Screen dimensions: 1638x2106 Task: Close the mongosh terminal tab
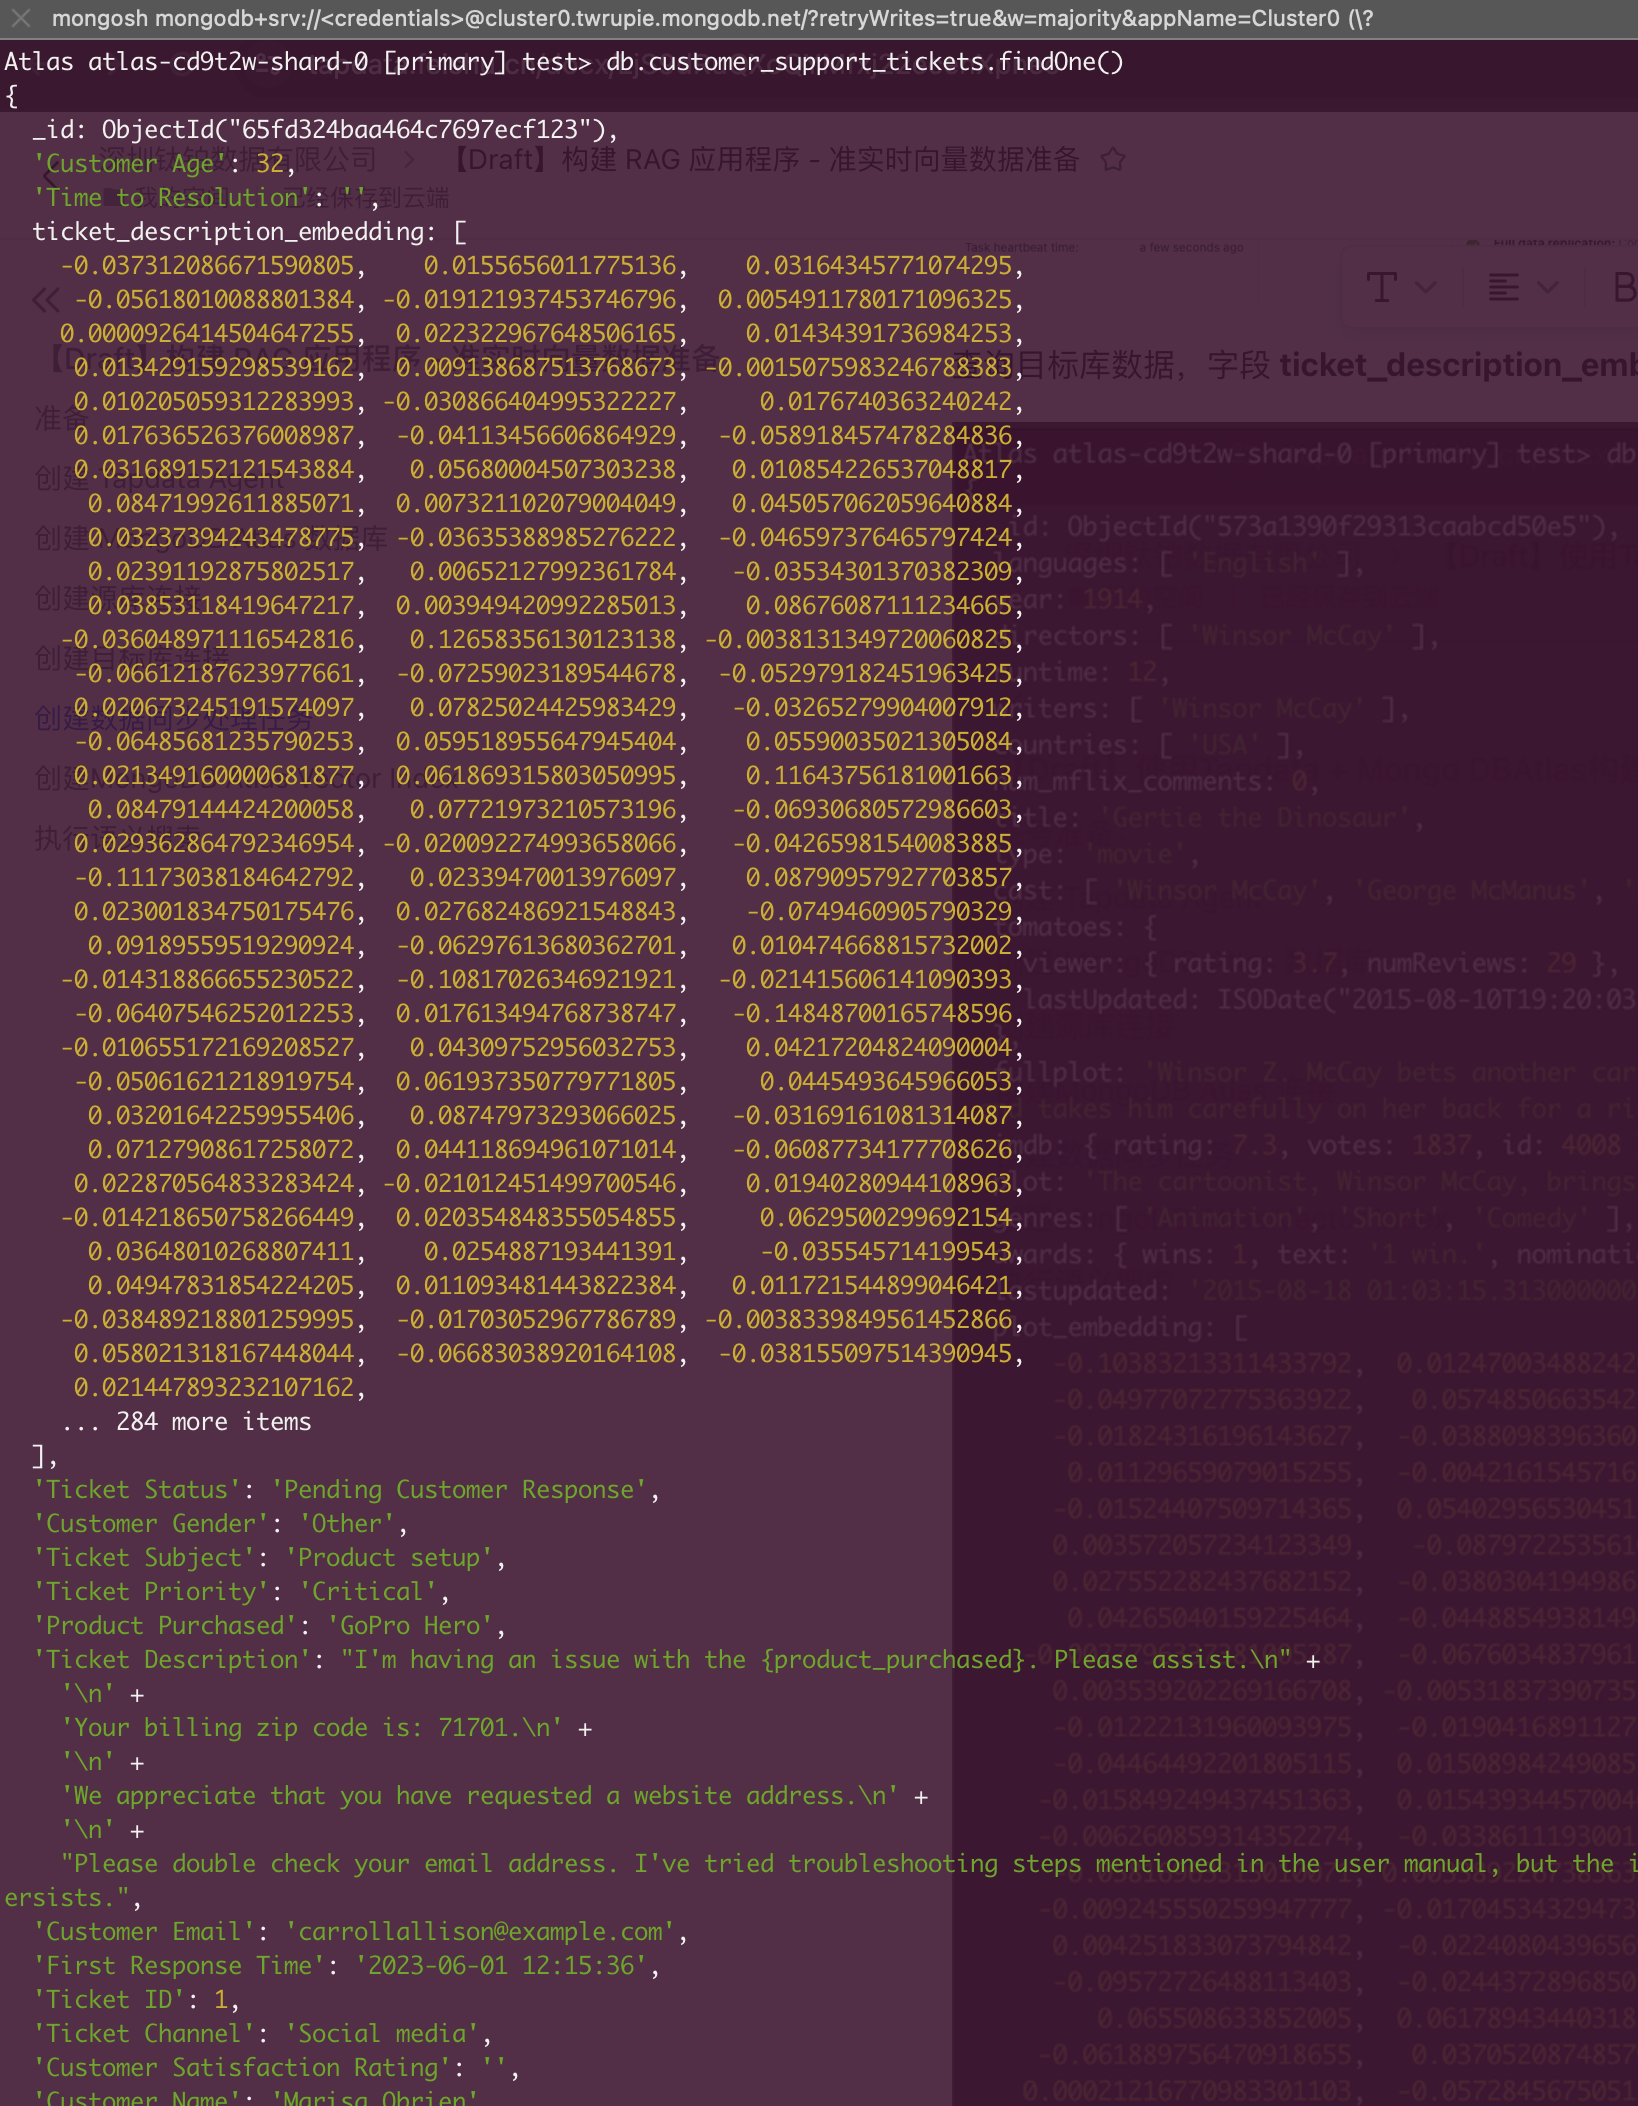coord(21,18)
